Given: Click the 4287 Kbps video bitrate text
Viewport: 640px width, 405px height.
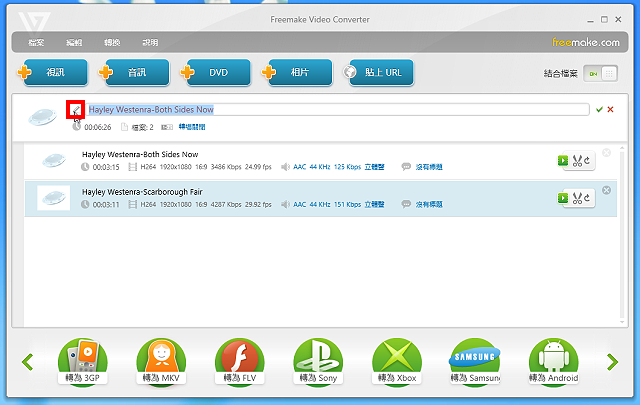Looking at the screenshot, I should (226, 205).
